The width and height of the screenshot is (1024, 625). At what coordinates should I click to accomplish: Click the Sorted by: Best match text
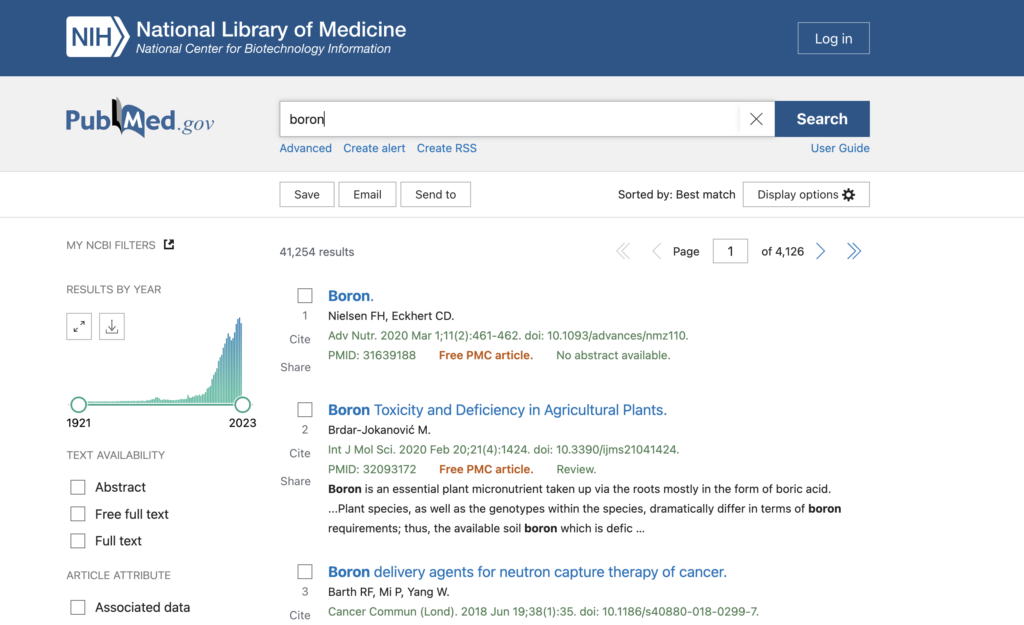click(x=677, y=195)
